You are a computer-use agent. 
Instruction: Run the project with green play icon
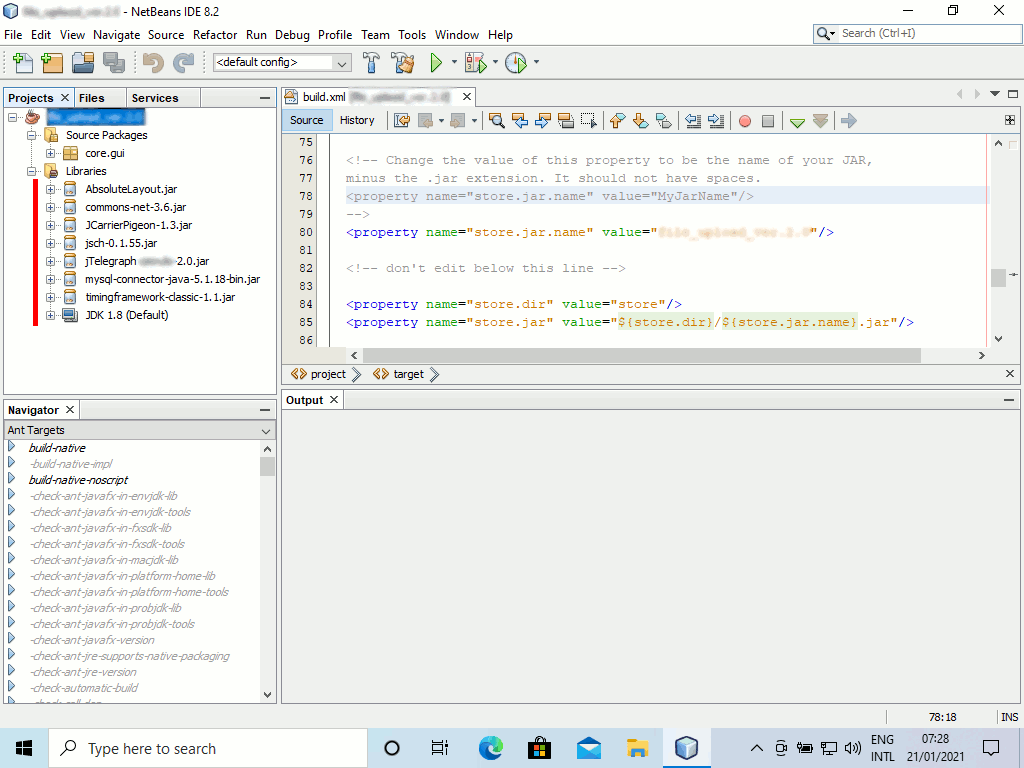click(436, 63)
